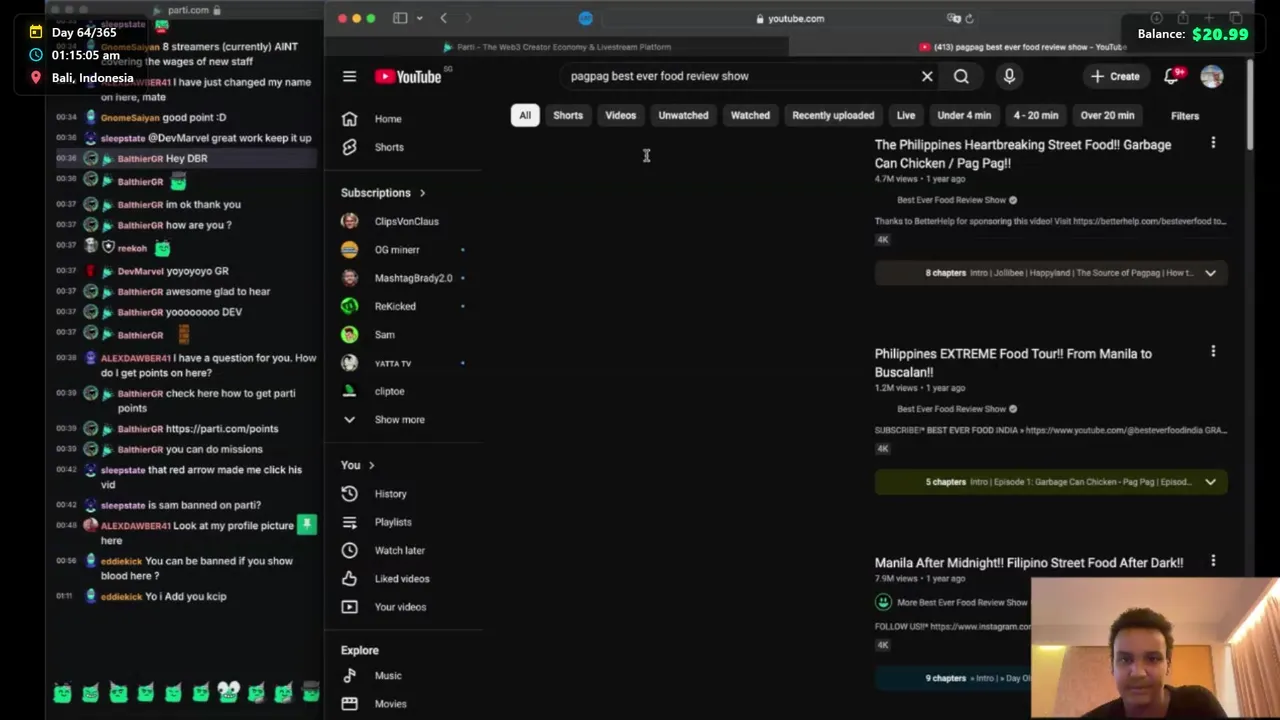Open Manila After Midnight video title
The image size is (1280, 720).
(1029, 563)
